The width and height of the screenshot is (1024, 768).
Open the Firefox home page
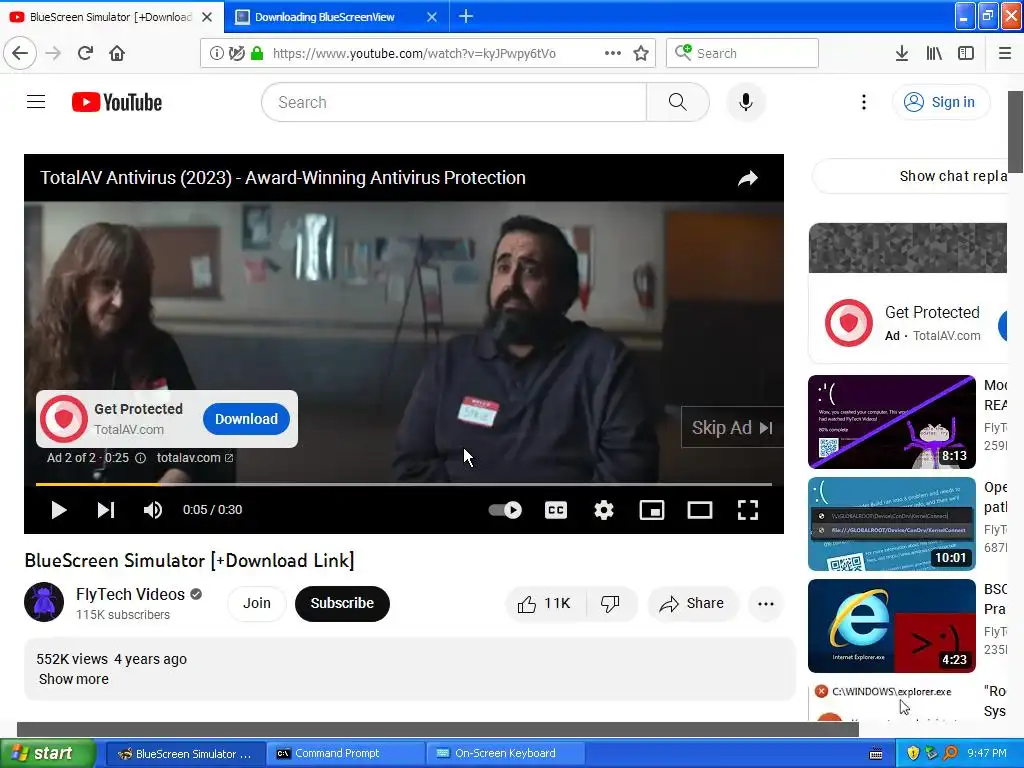click(x=117, y=53)
